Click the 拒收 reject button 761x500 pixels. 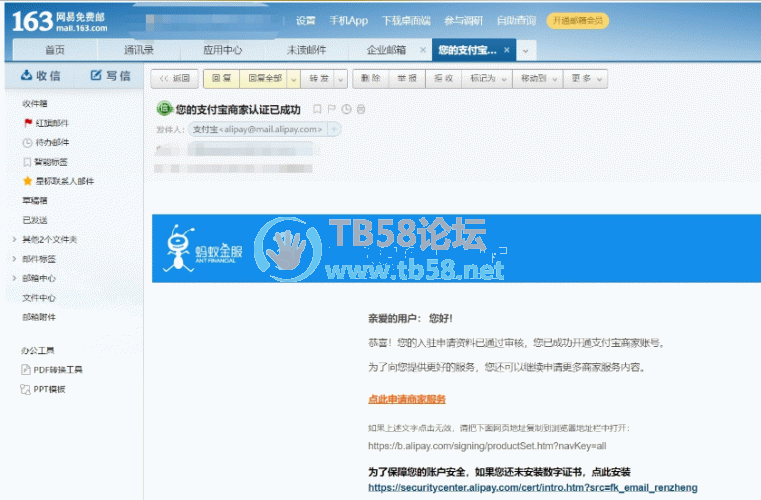[x=444, y=79]
